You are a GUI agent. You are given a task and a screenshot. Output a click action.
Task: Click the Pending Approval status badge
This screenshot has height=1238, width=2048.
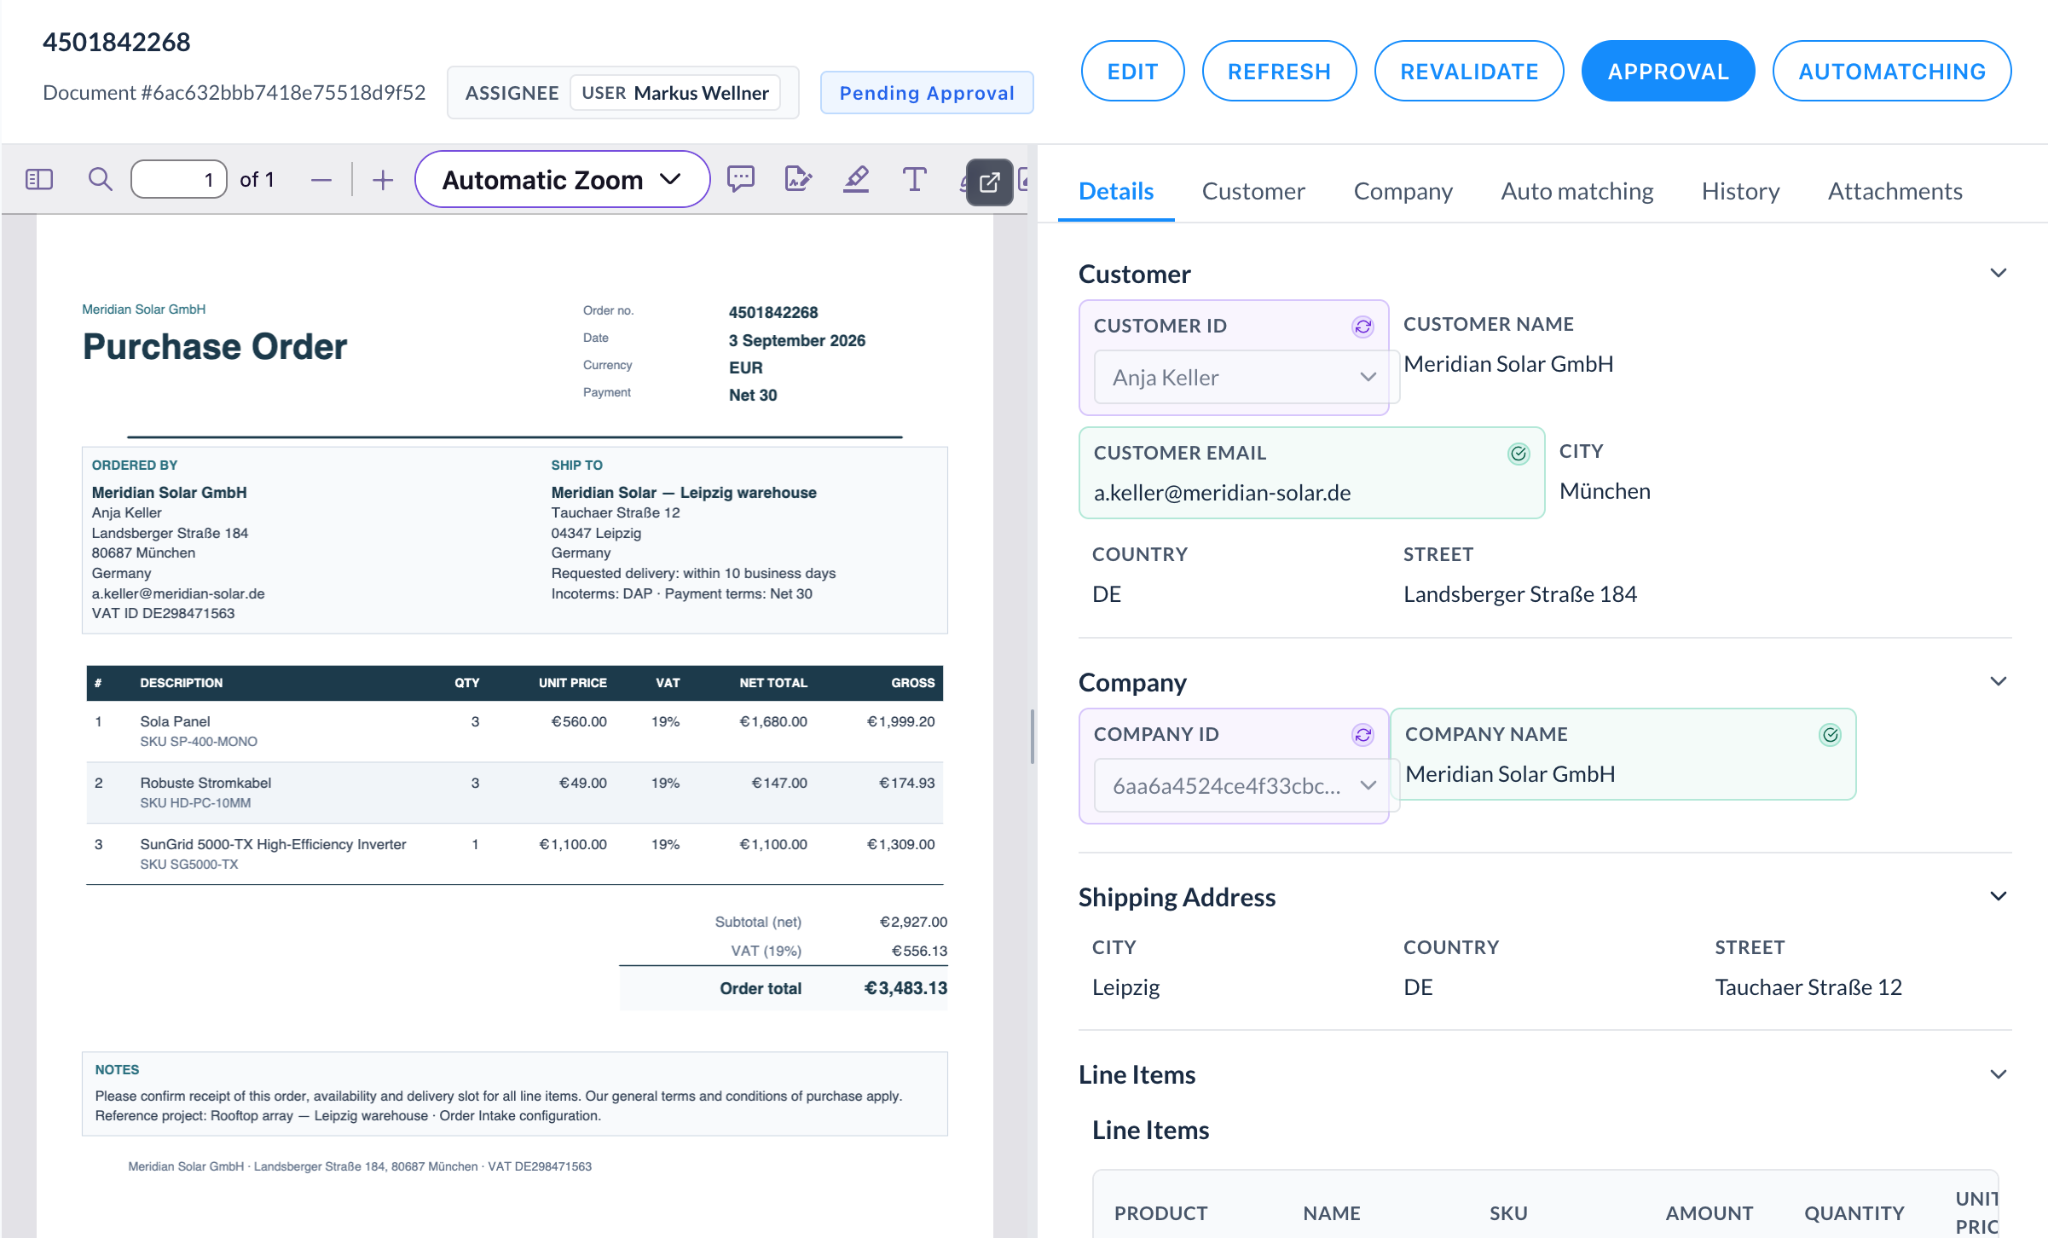point(926,93)
